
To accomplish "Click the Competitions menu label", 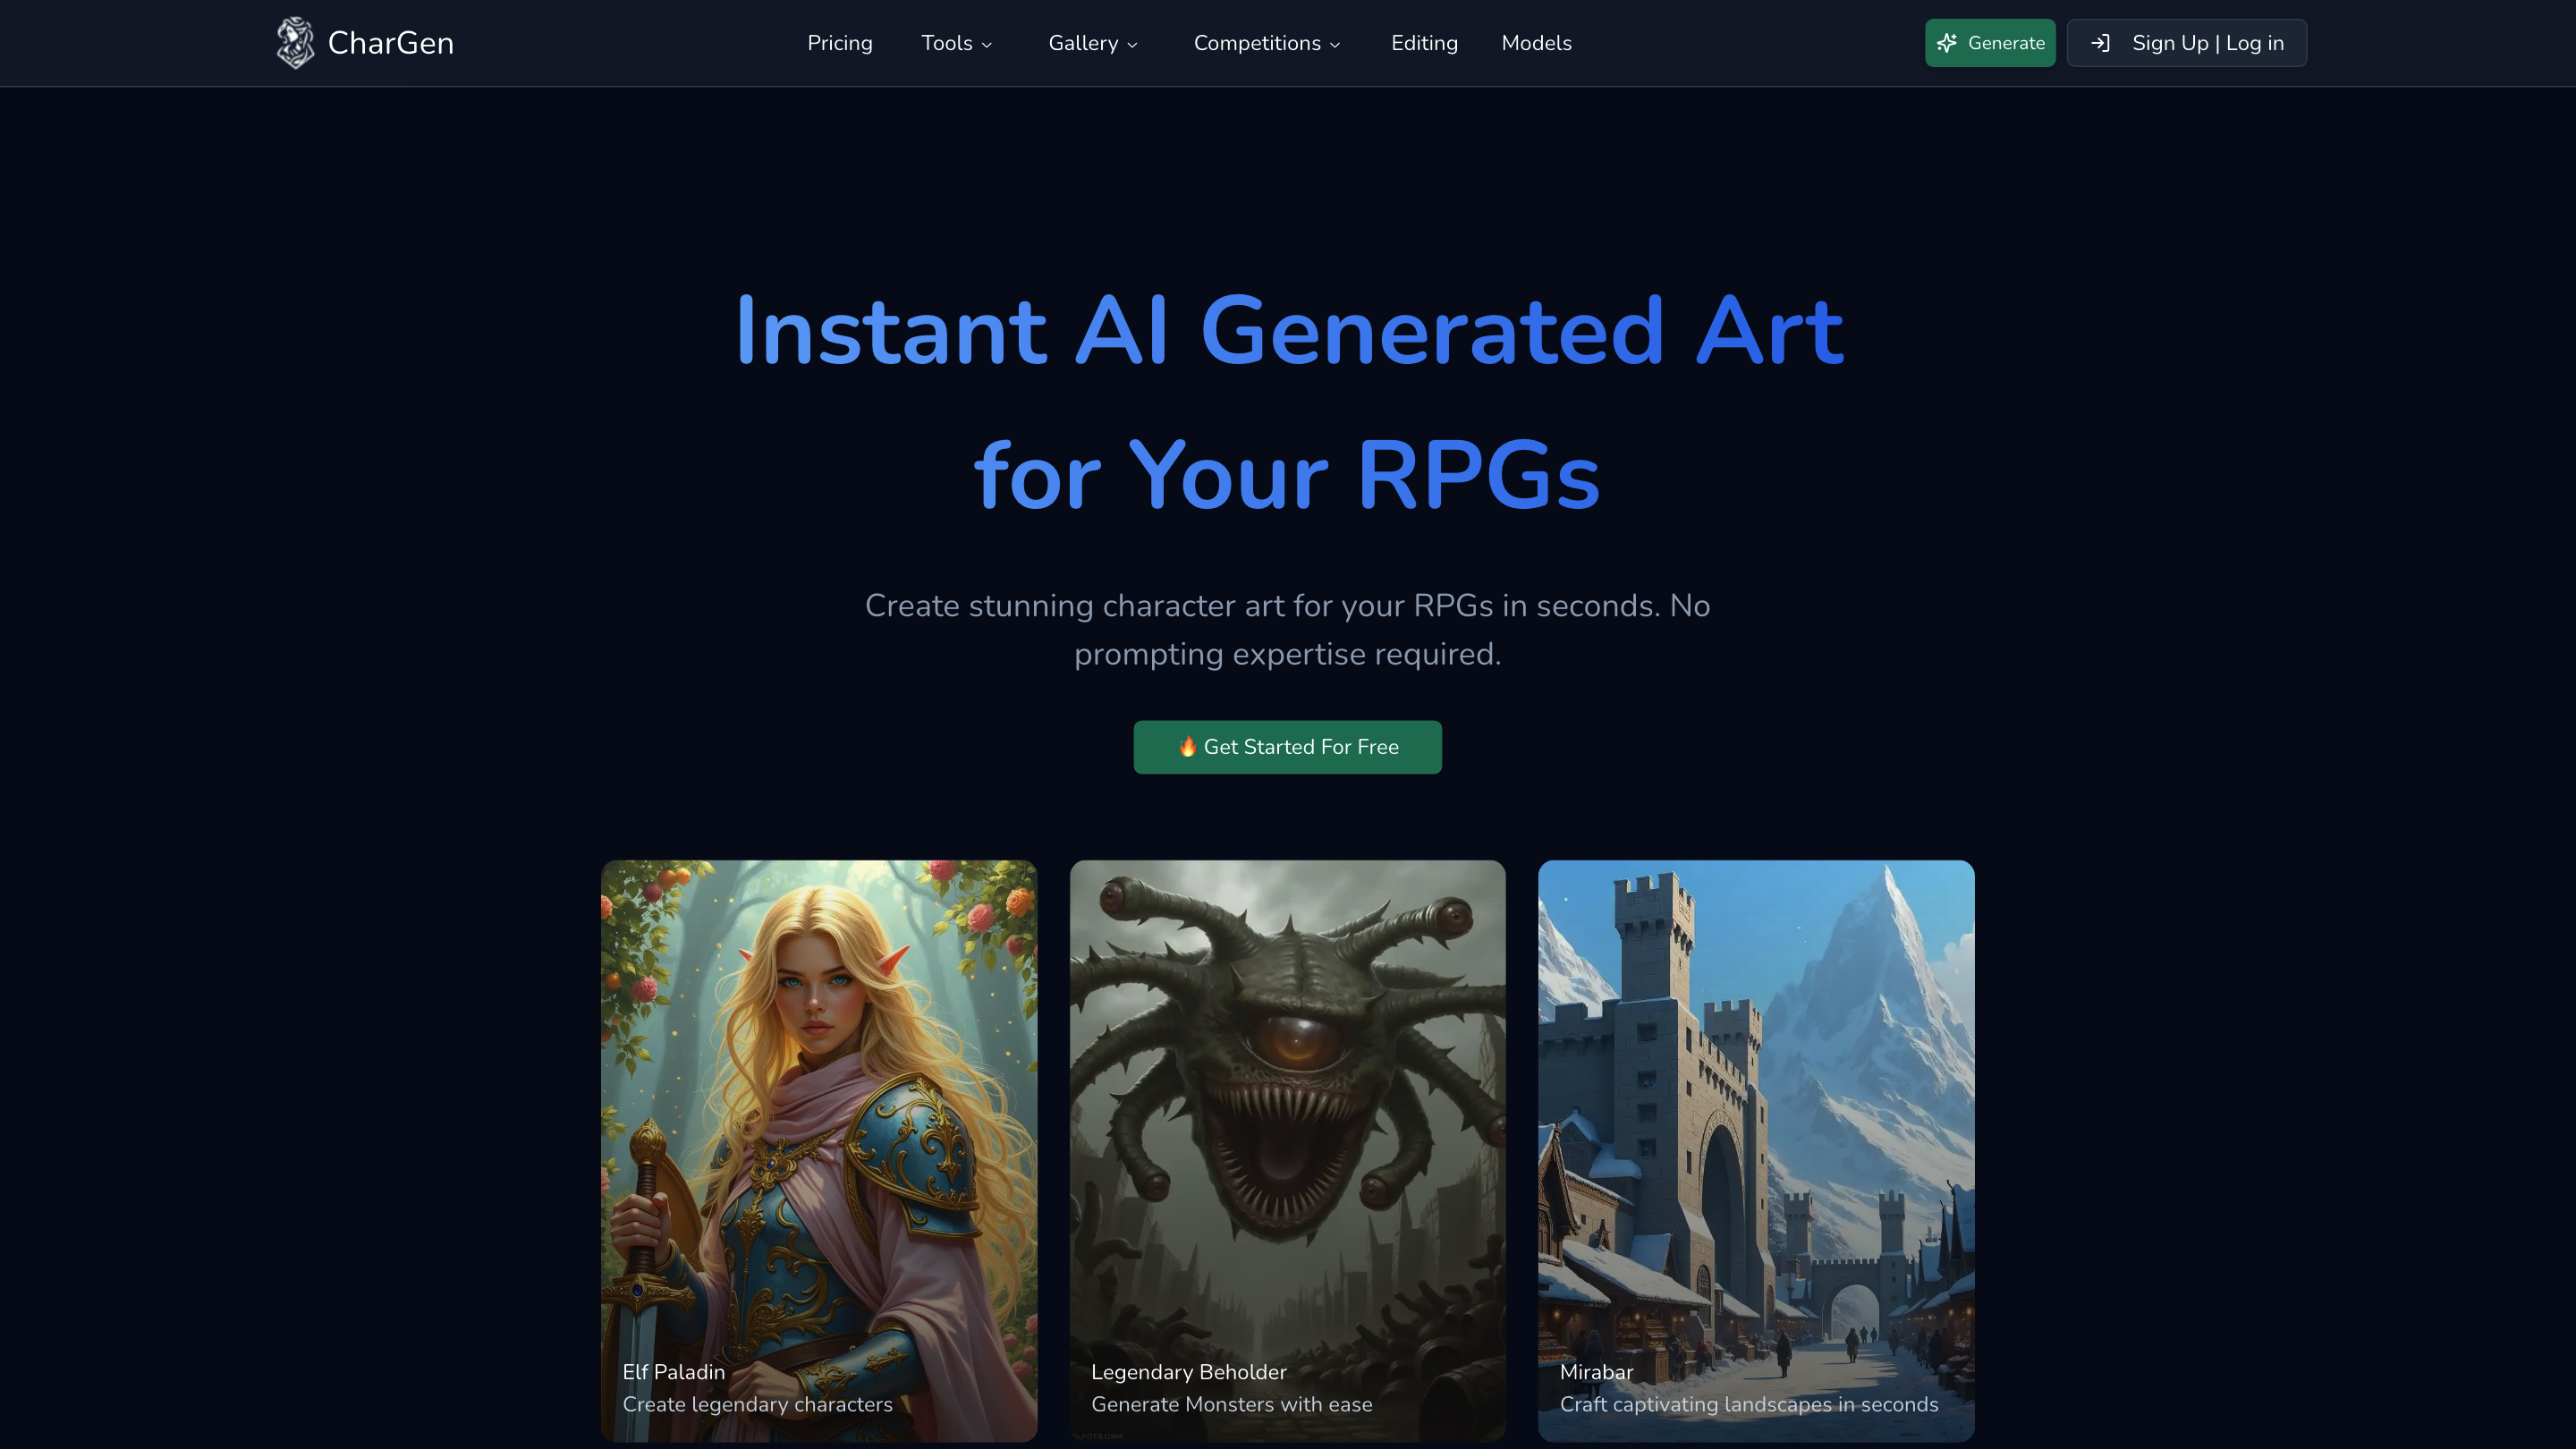I will tap(1257, 43).
